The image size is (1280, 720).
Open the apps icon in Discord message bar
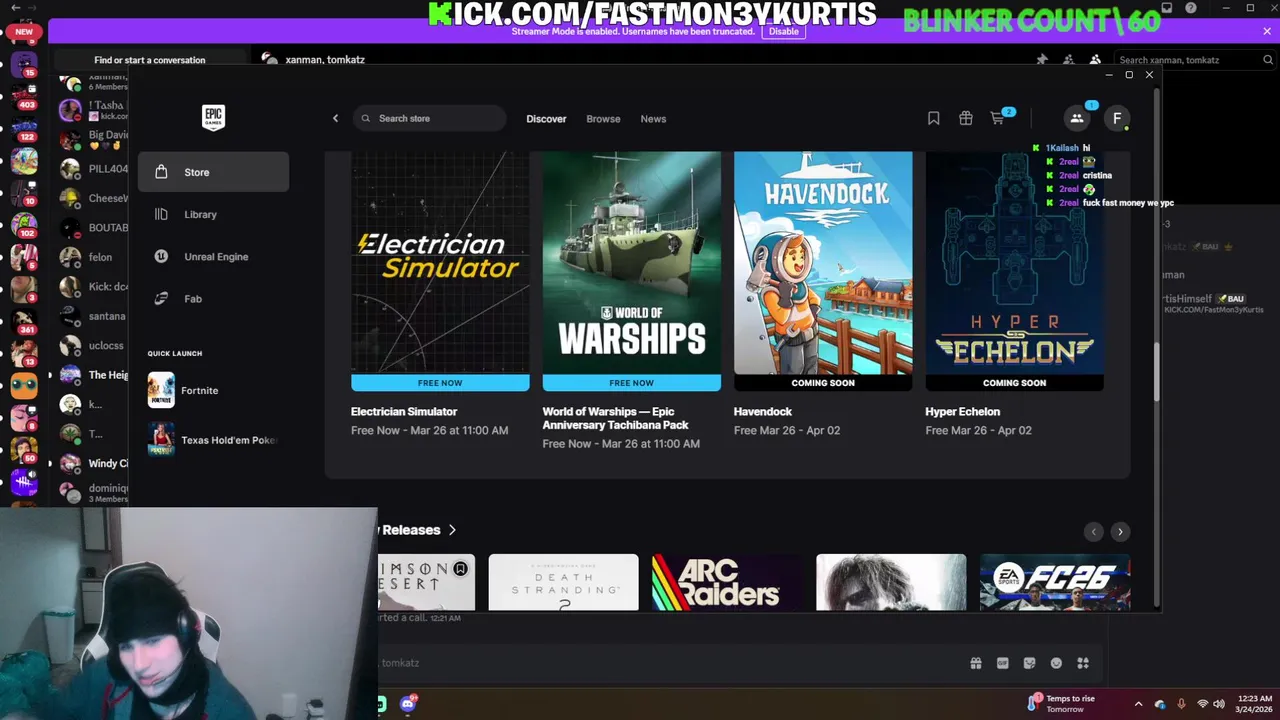pos(1083,663)
